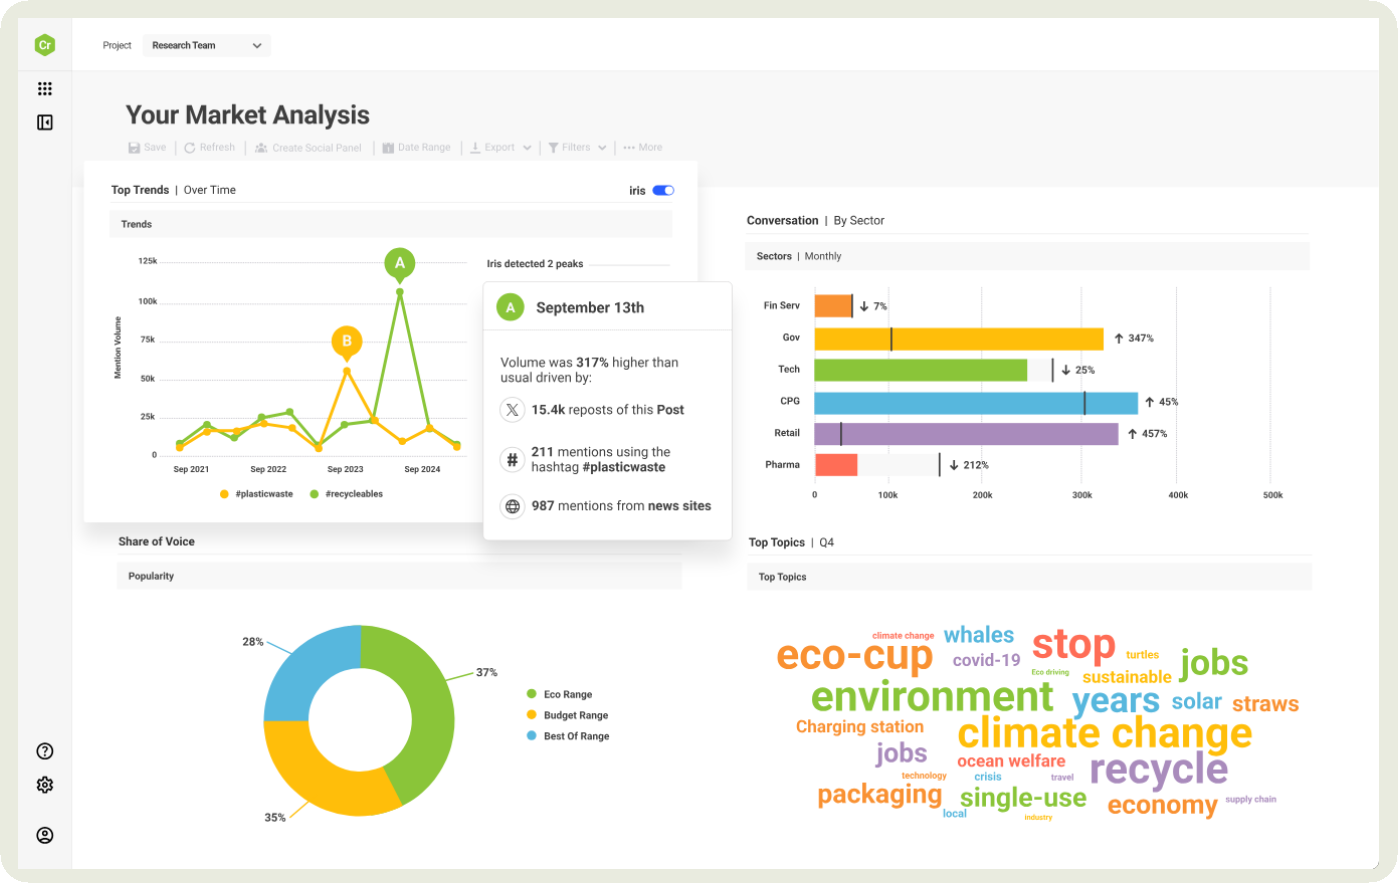
Task: Click the X repost source icon
Action: (511, 409)
